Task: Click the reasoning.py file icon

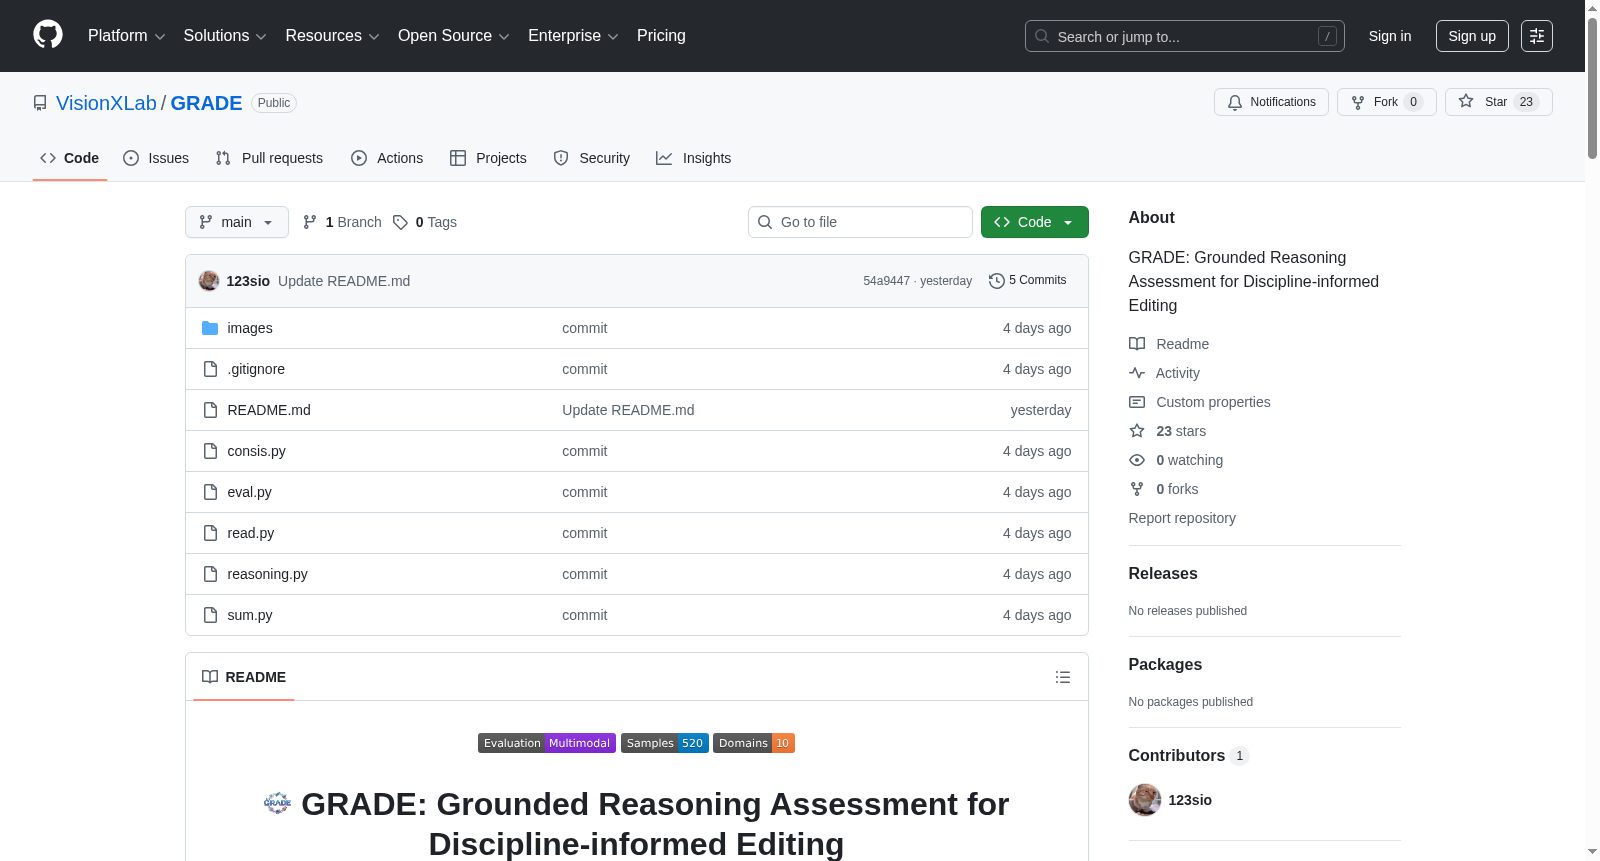Action: coord(210,574)
